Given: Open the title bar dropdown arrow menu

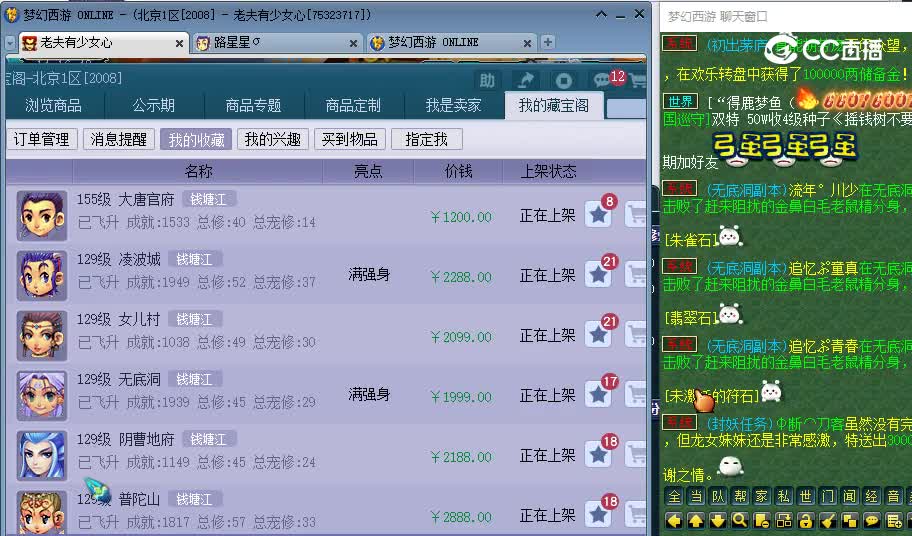Looking at the screenshot, I should [600, 16].
